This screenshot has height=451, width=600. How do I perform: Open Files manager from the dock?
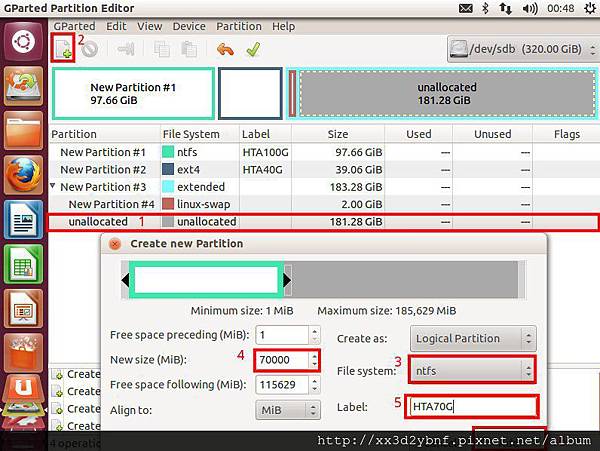coord(23,130)
